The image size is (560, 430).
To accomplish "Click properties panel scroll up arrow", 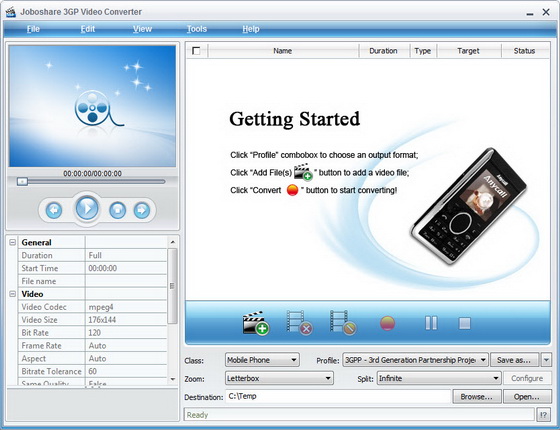I will (172, 242).
